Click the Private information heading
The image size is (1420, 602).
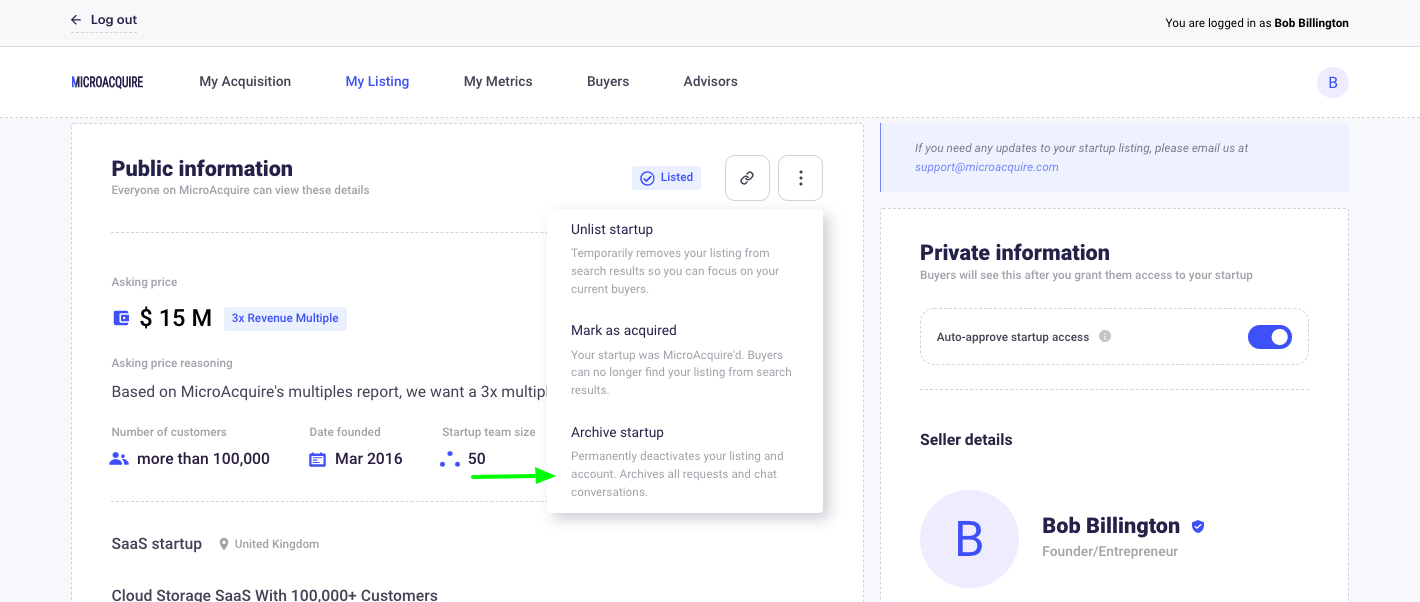[x=1015, y=252]
